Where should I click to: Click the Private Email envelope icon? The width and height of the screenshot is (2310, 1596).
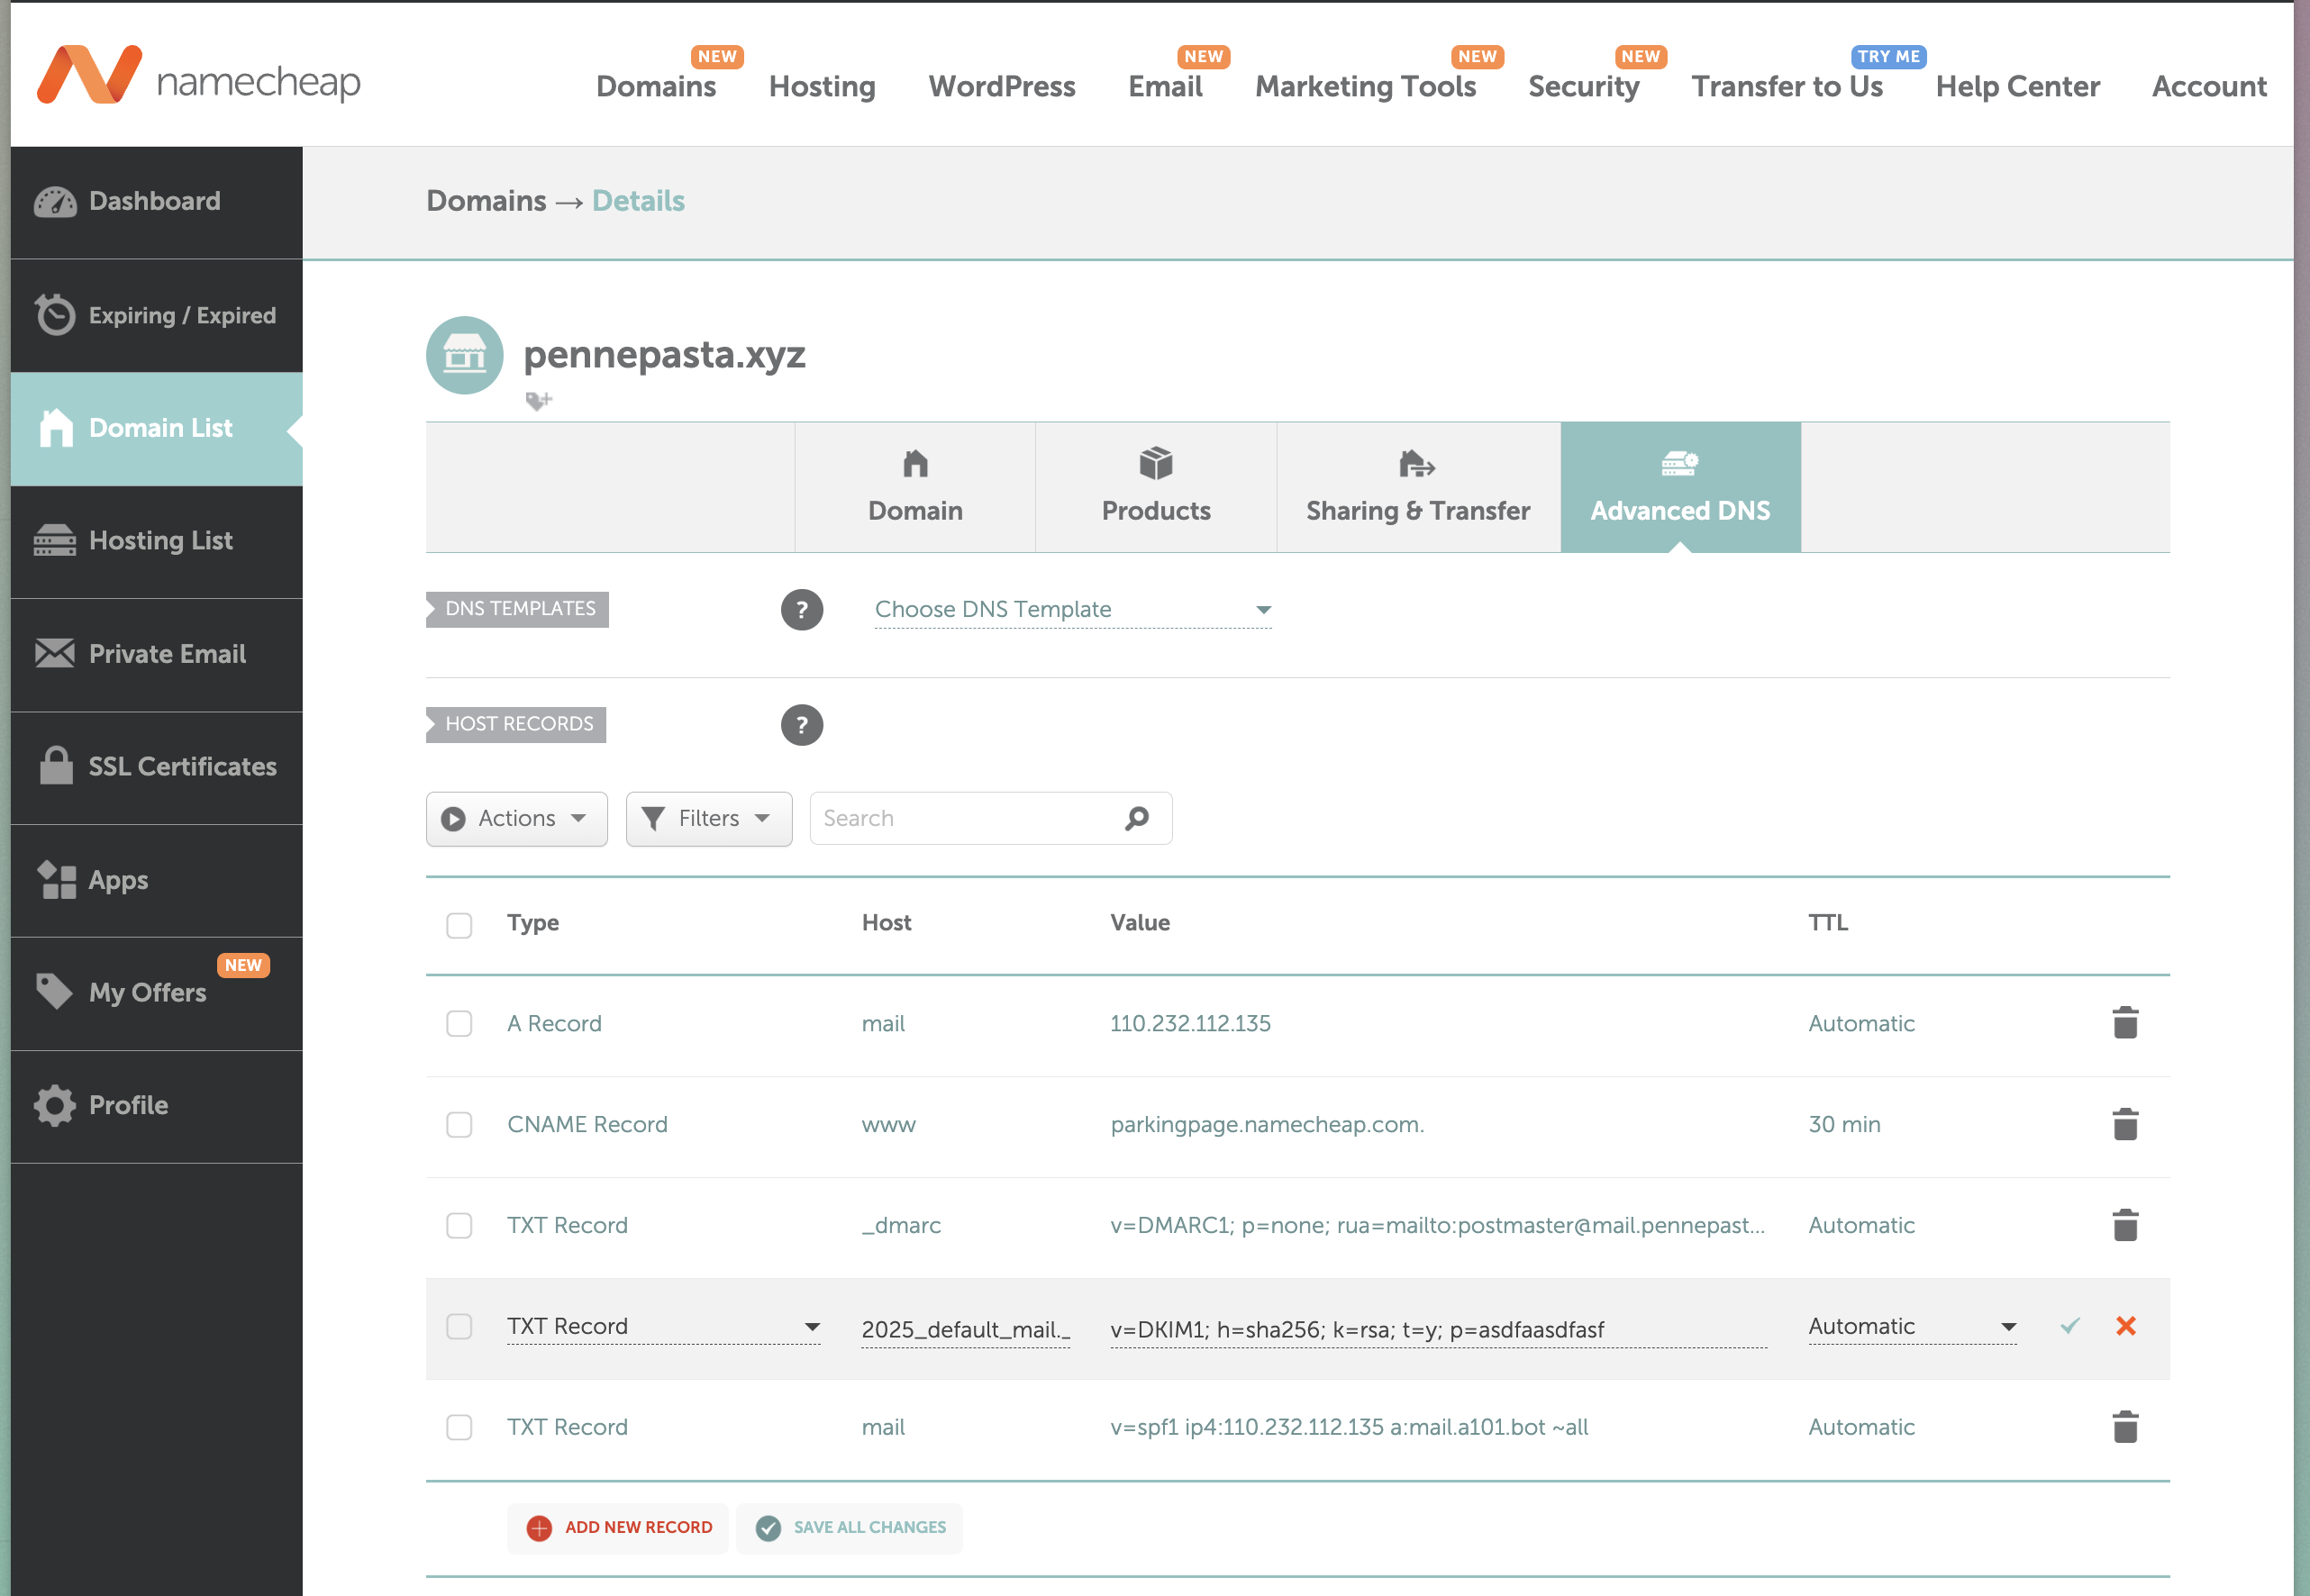pyautogui.click(x=55, y=654)
